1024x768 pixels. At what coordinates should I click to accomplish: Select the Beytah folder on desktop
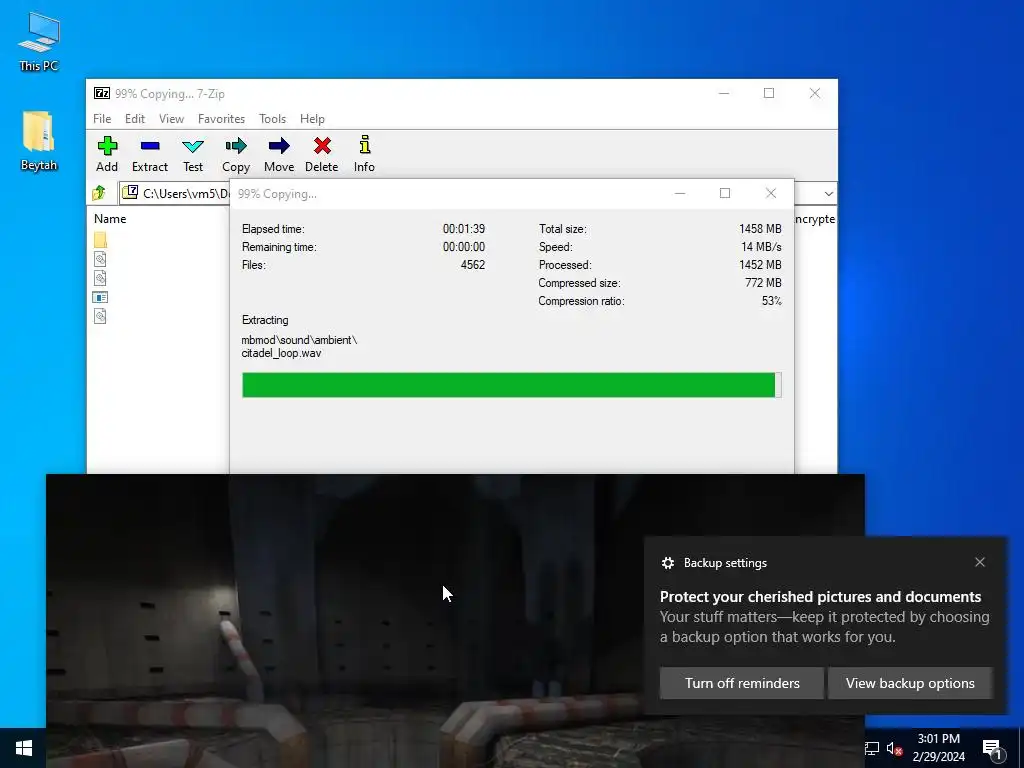[x=39, y=141]
